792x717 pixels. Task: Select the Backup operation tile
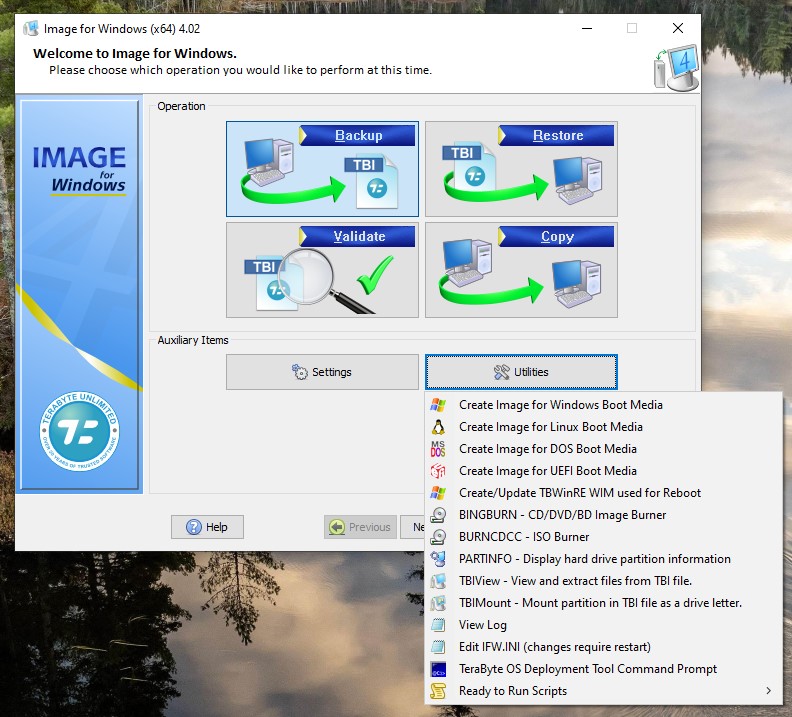(322, 169)
